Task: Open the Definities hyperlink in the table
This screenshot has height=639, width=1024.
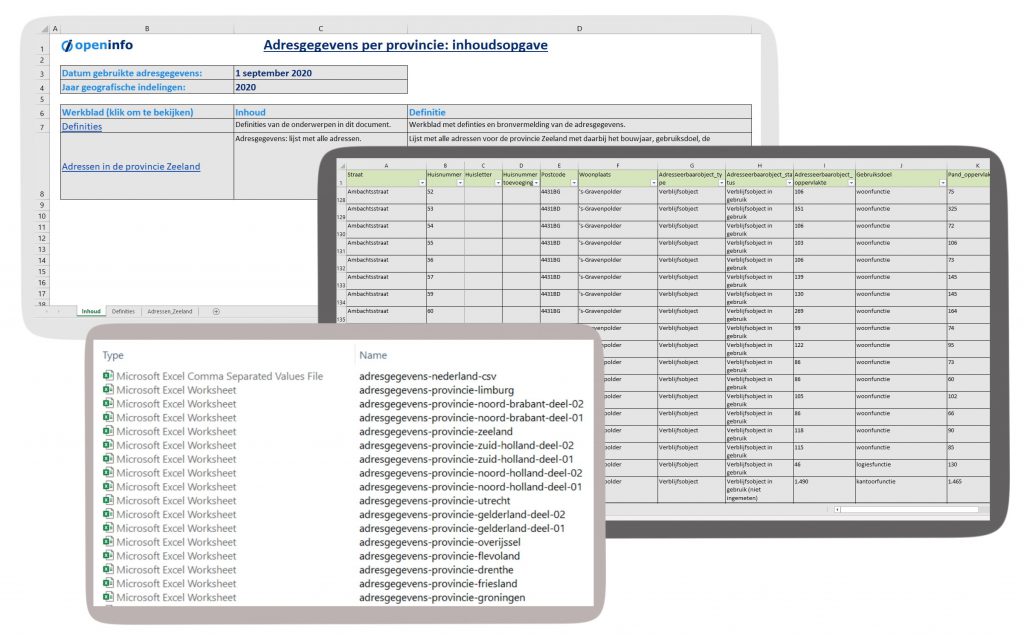Action: click(81, 127)
